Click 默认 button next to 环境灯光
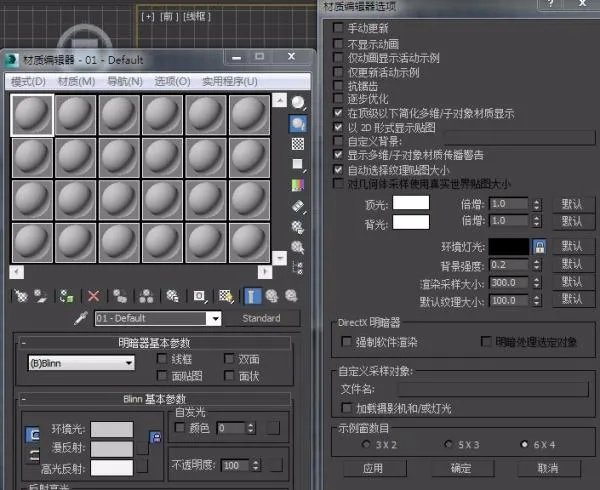This screenshot has height=490, width=600. 572,246
